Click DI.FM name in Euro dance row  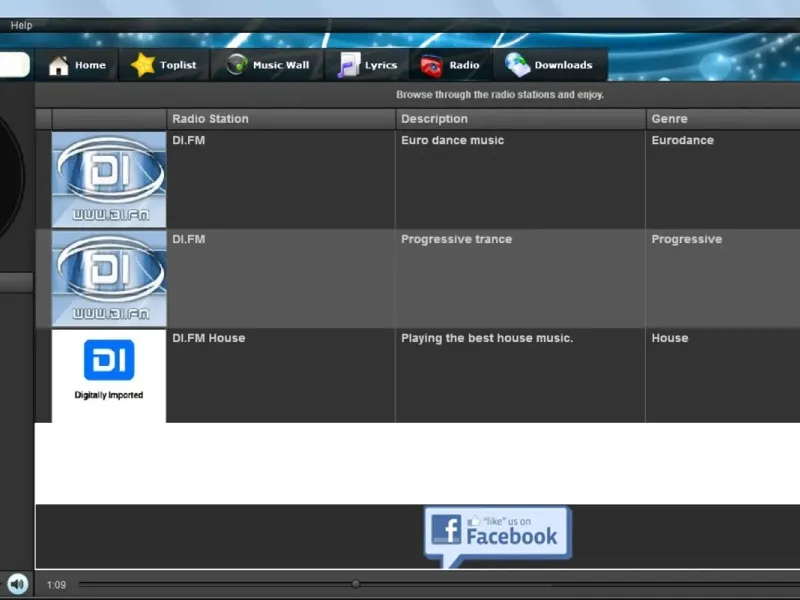point(188,140)
